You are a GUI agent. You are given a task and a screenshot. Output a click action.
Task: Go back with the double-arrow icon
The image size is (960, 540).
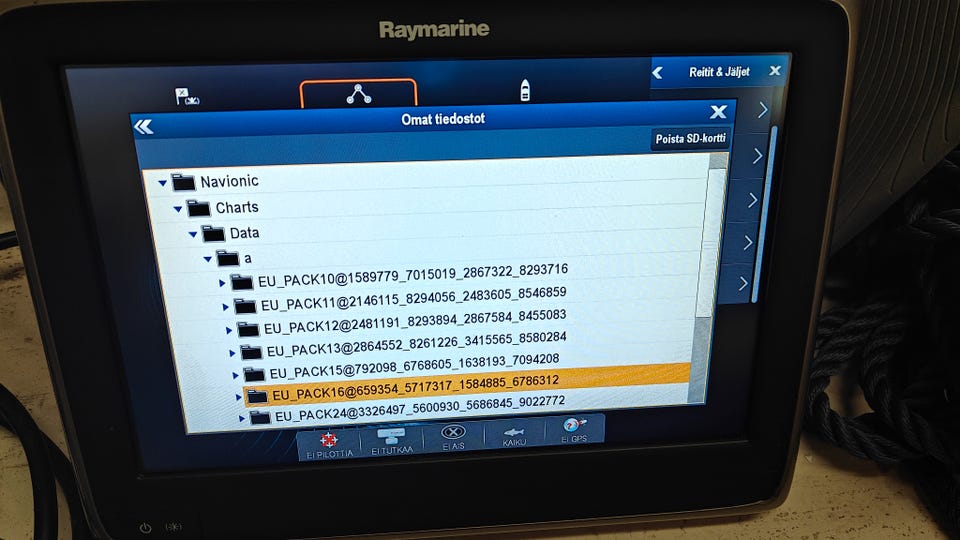pyautogui.click(x=143, y=127)
